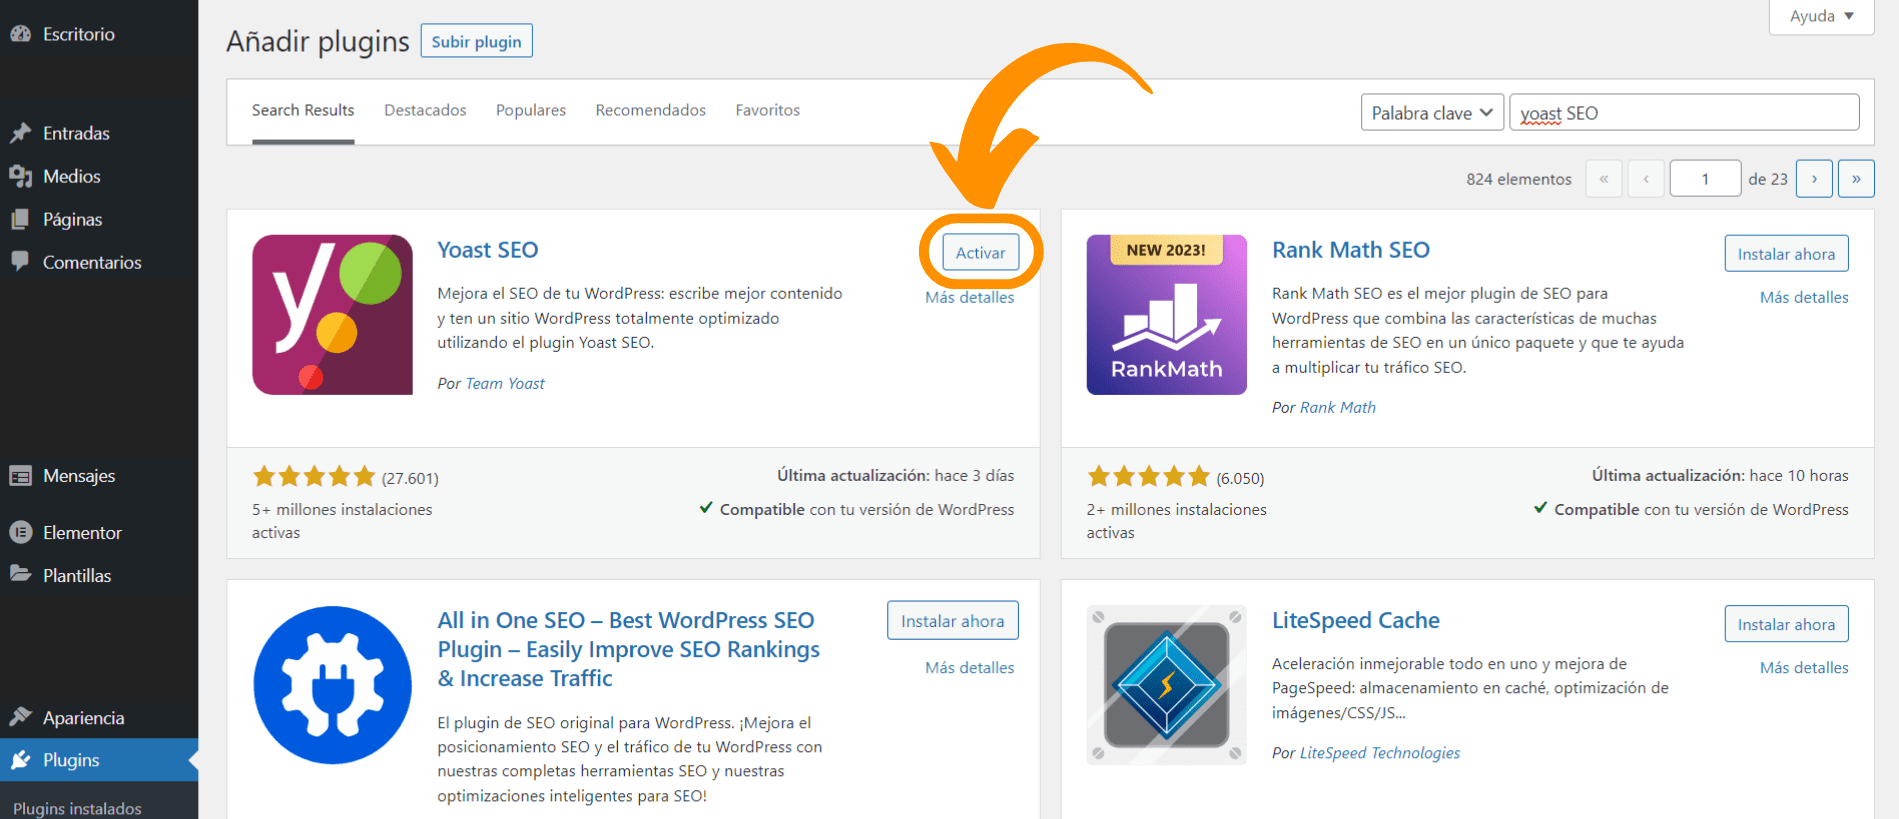Click Rank Math 2+ millones instalaciones text
This screenshot has width=1899, height=819.
1177,521
